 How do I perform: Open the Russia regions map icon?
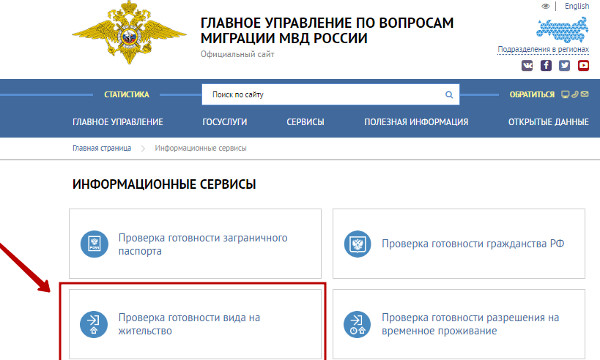coord(562,30)
